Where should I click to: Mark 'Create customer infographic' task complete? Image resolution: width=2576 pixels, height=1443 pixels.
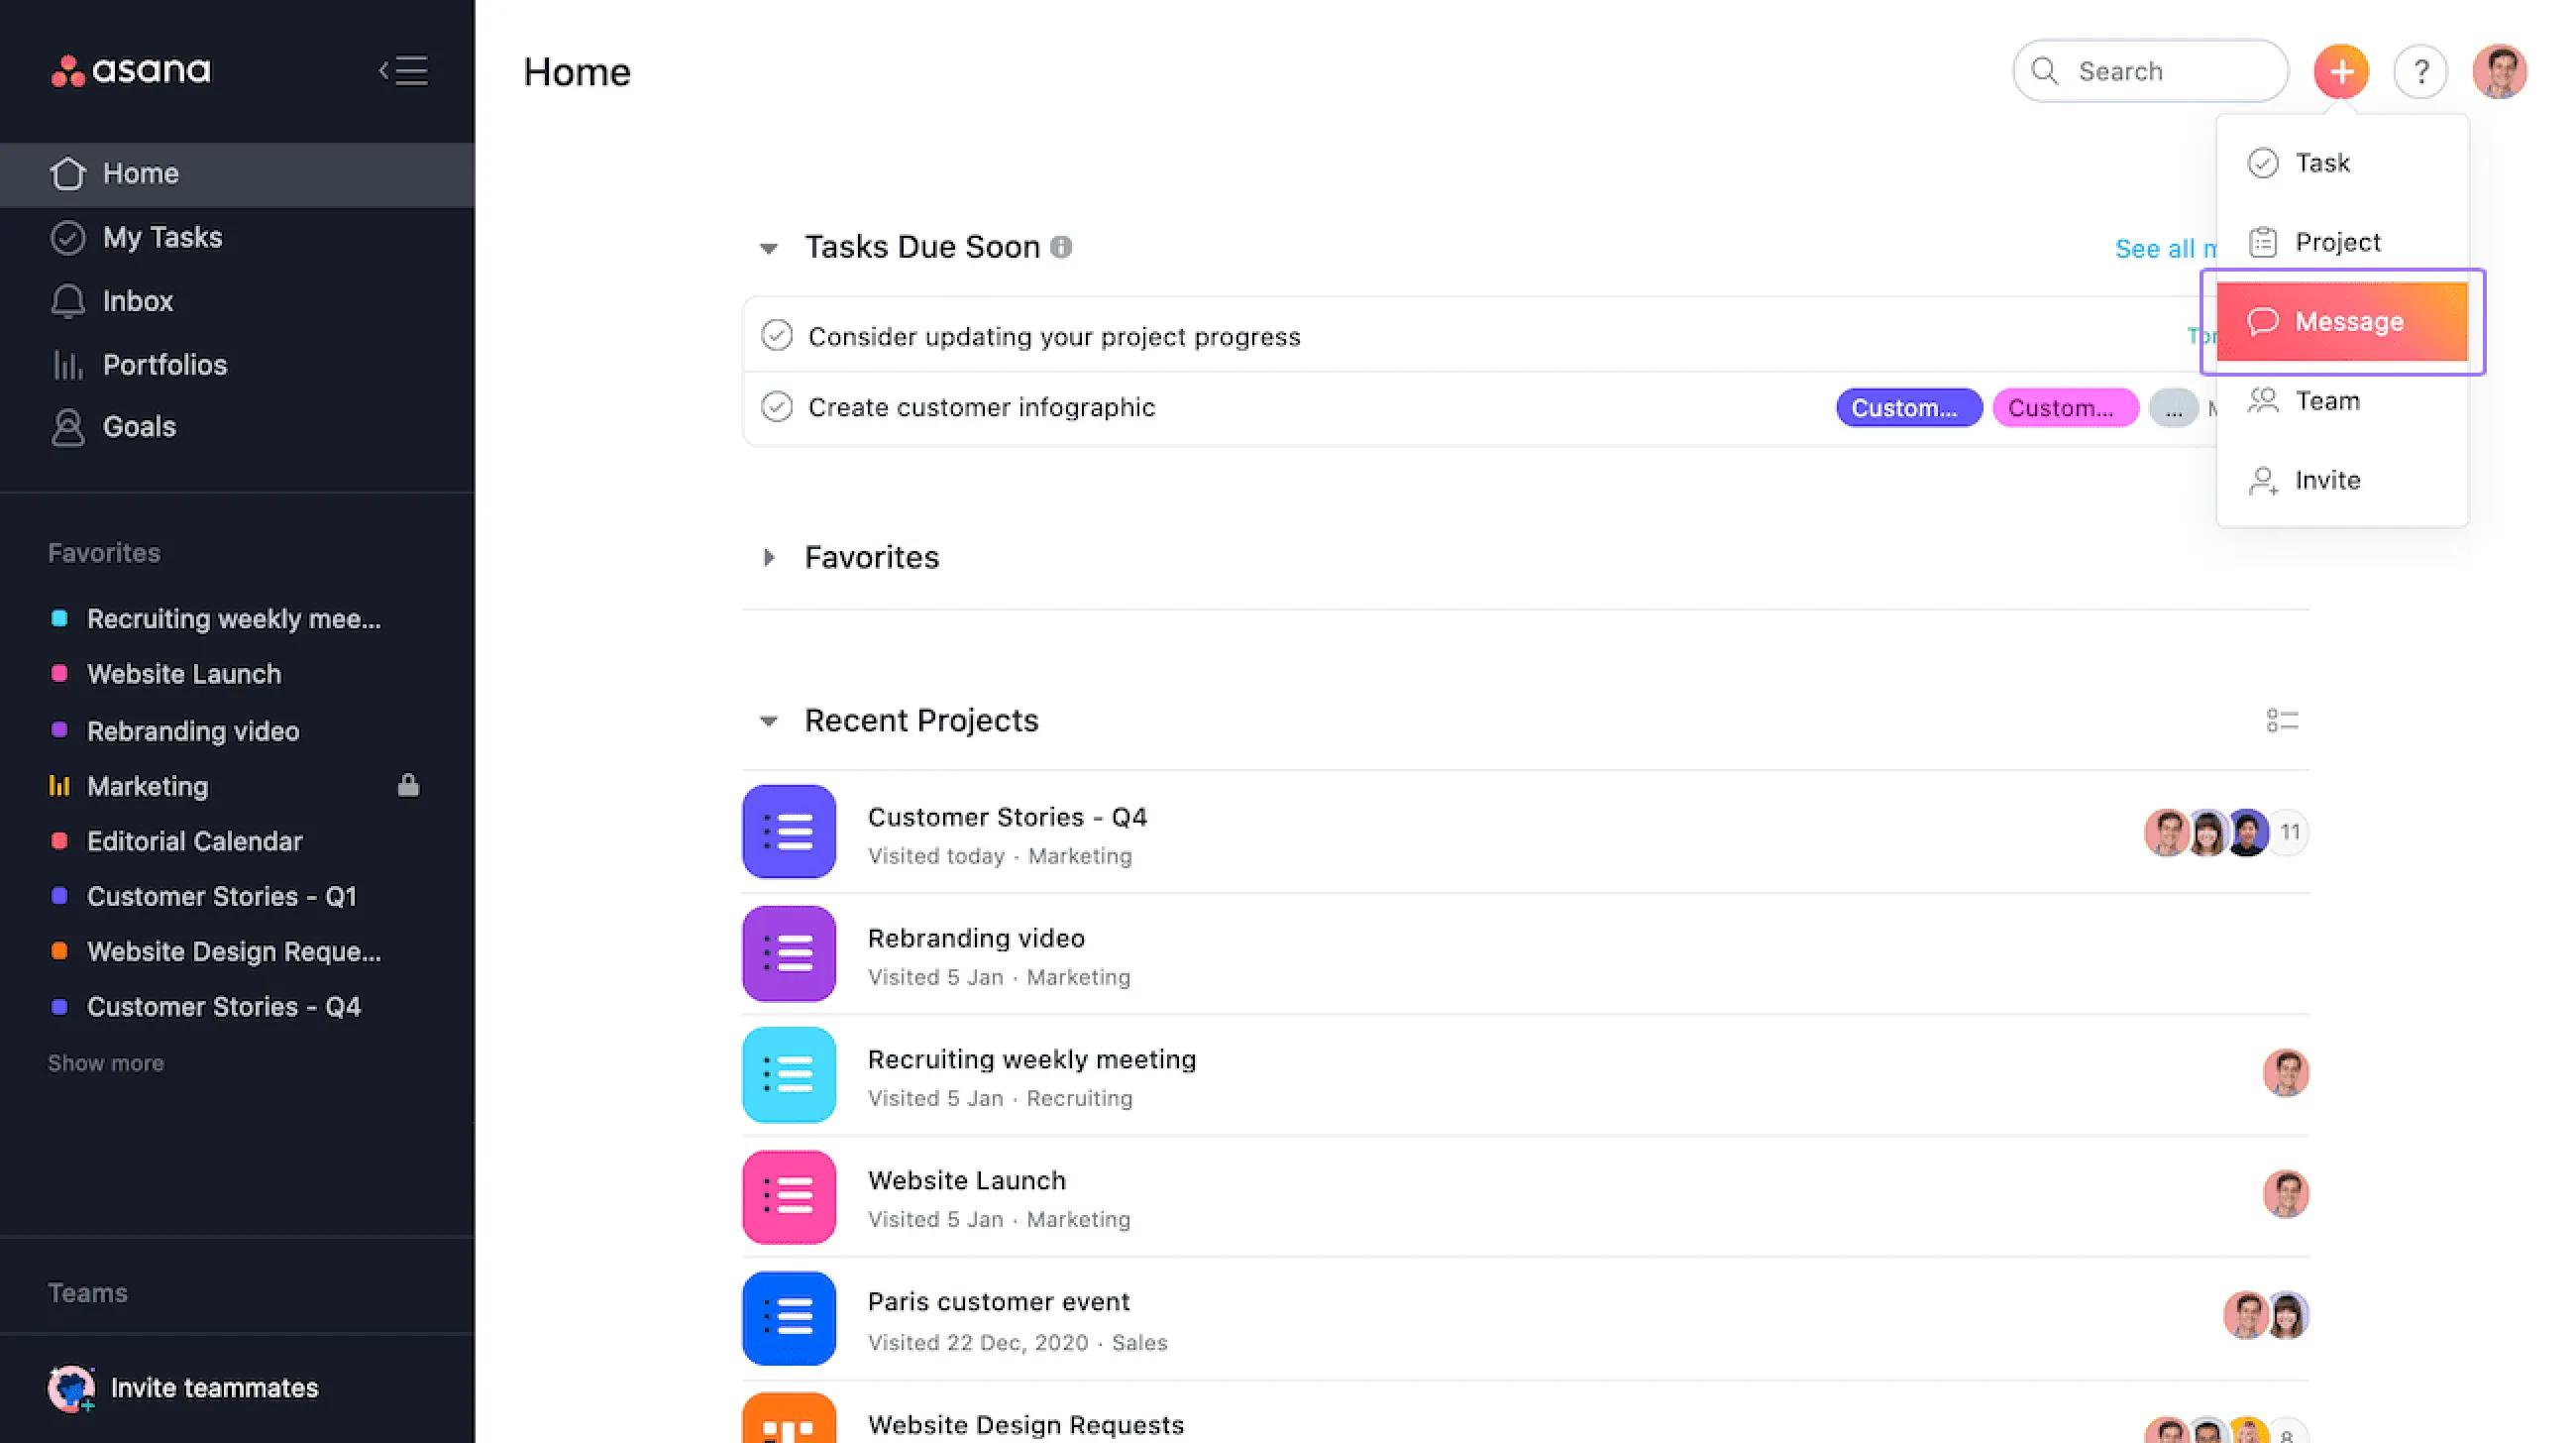[777, 407]
